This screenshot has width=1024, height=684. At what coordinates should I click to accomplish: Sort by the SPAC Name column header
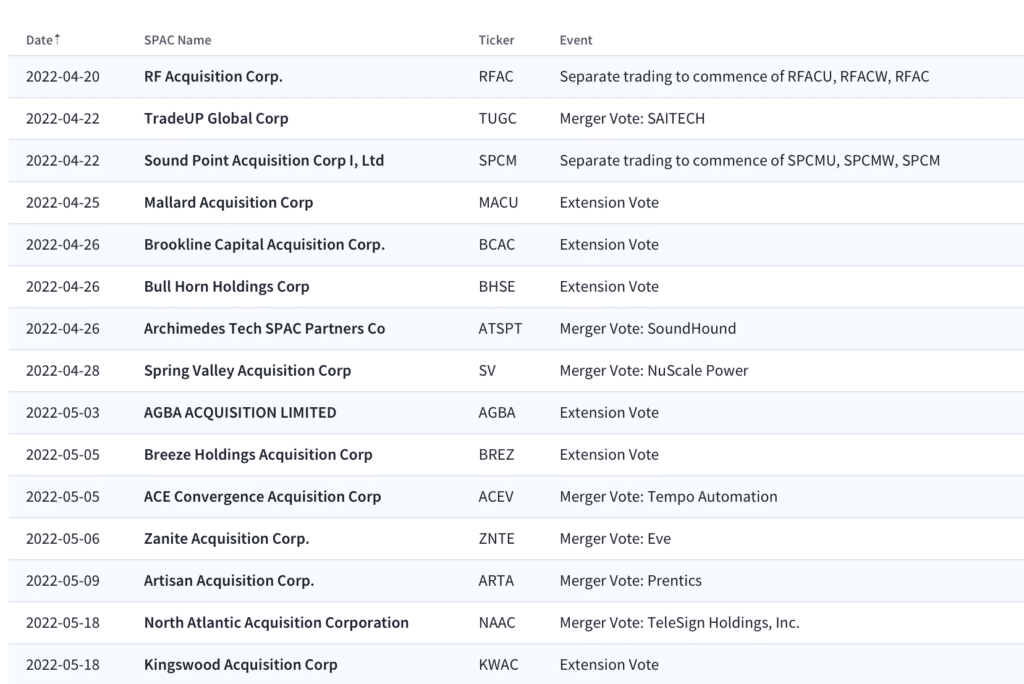178,40
